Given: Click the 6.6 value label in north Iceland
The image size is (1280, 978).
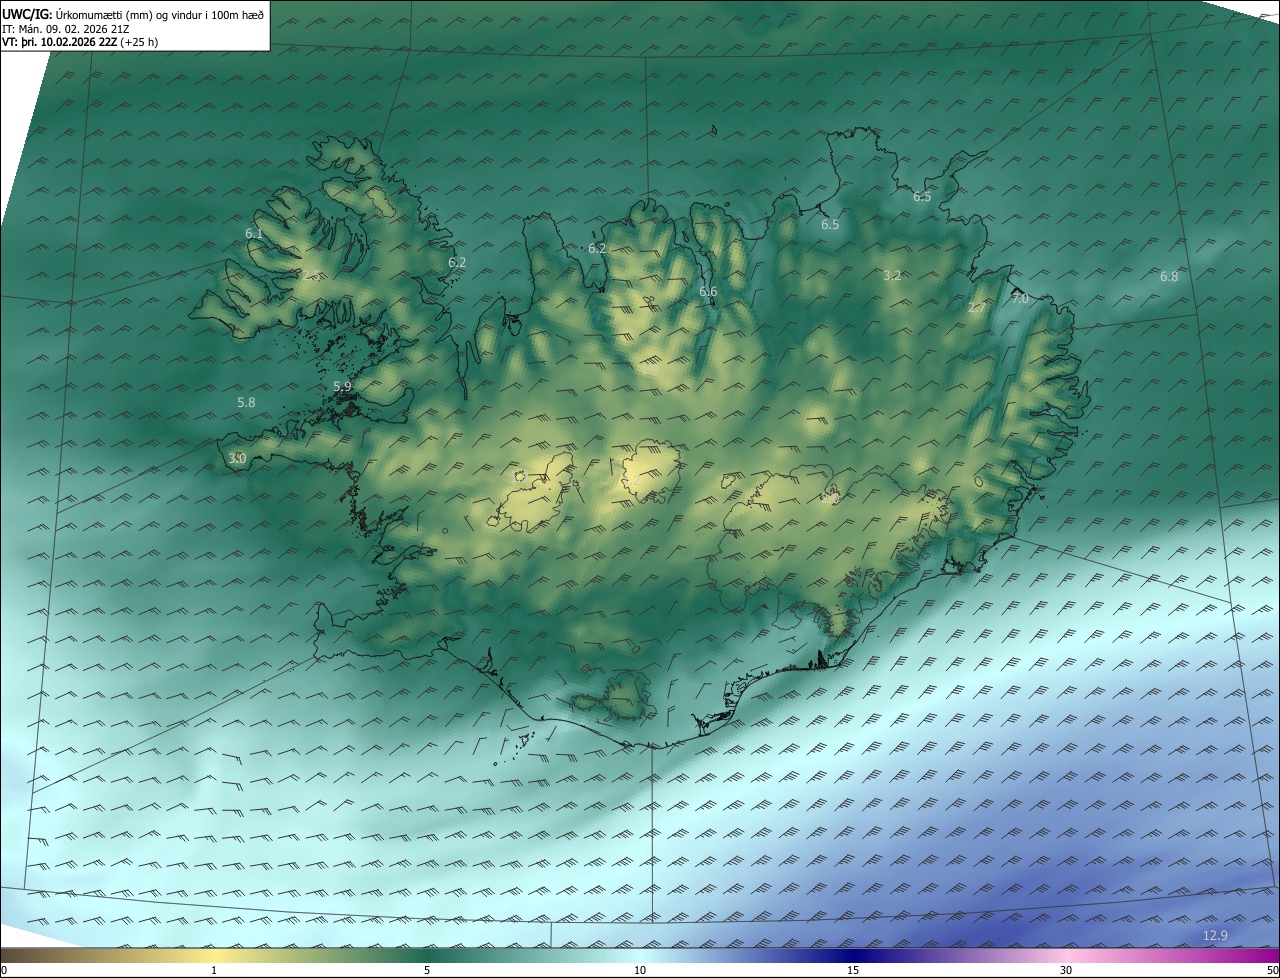Looking at the screenshot, I should point(708,291).
